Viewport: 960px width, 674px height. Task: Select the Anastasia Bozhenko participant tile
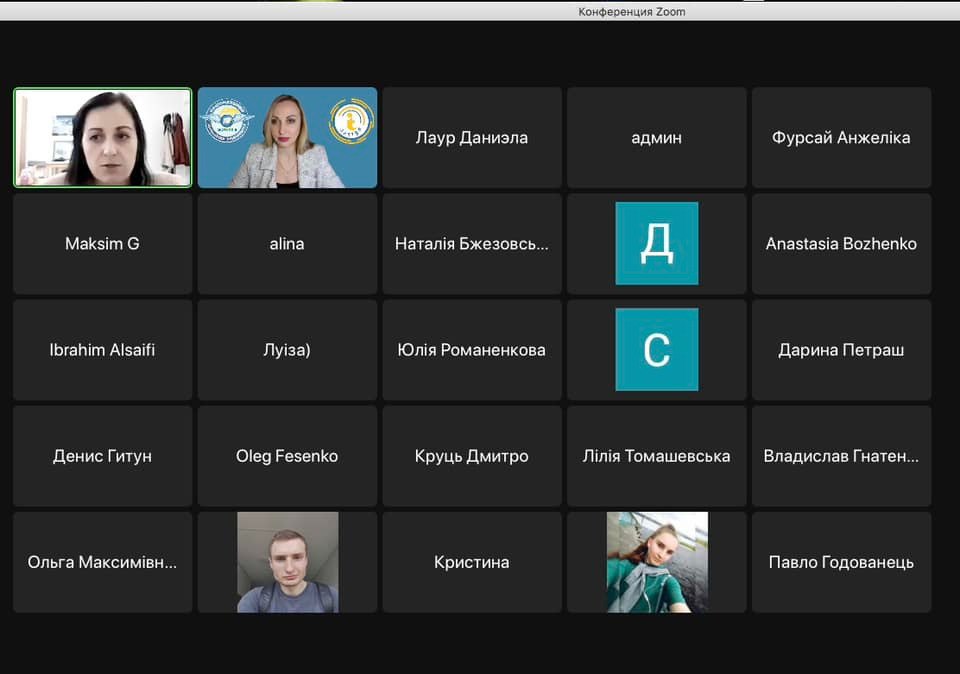point(841,244)
